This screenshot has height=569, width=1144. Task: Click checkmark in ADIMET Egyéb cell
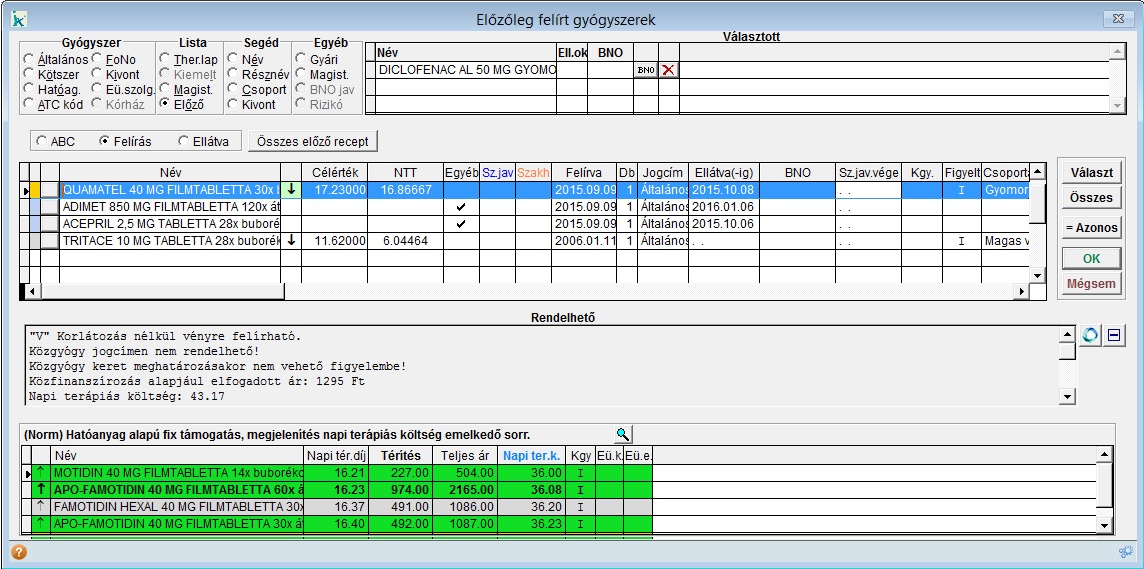click(x=460, y=206)
